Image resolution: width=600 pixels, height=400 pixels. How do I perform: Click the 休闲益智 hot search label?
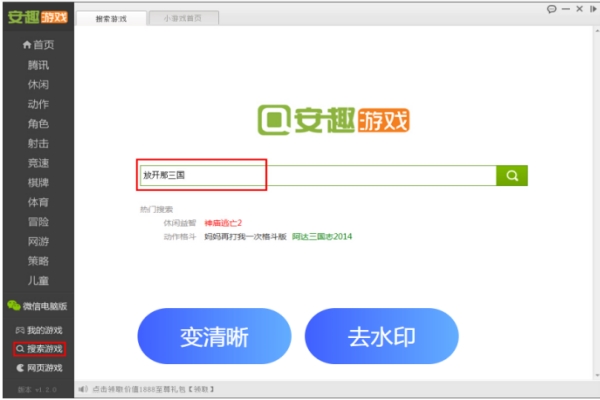pyautogui.click(x=179, y=223)
